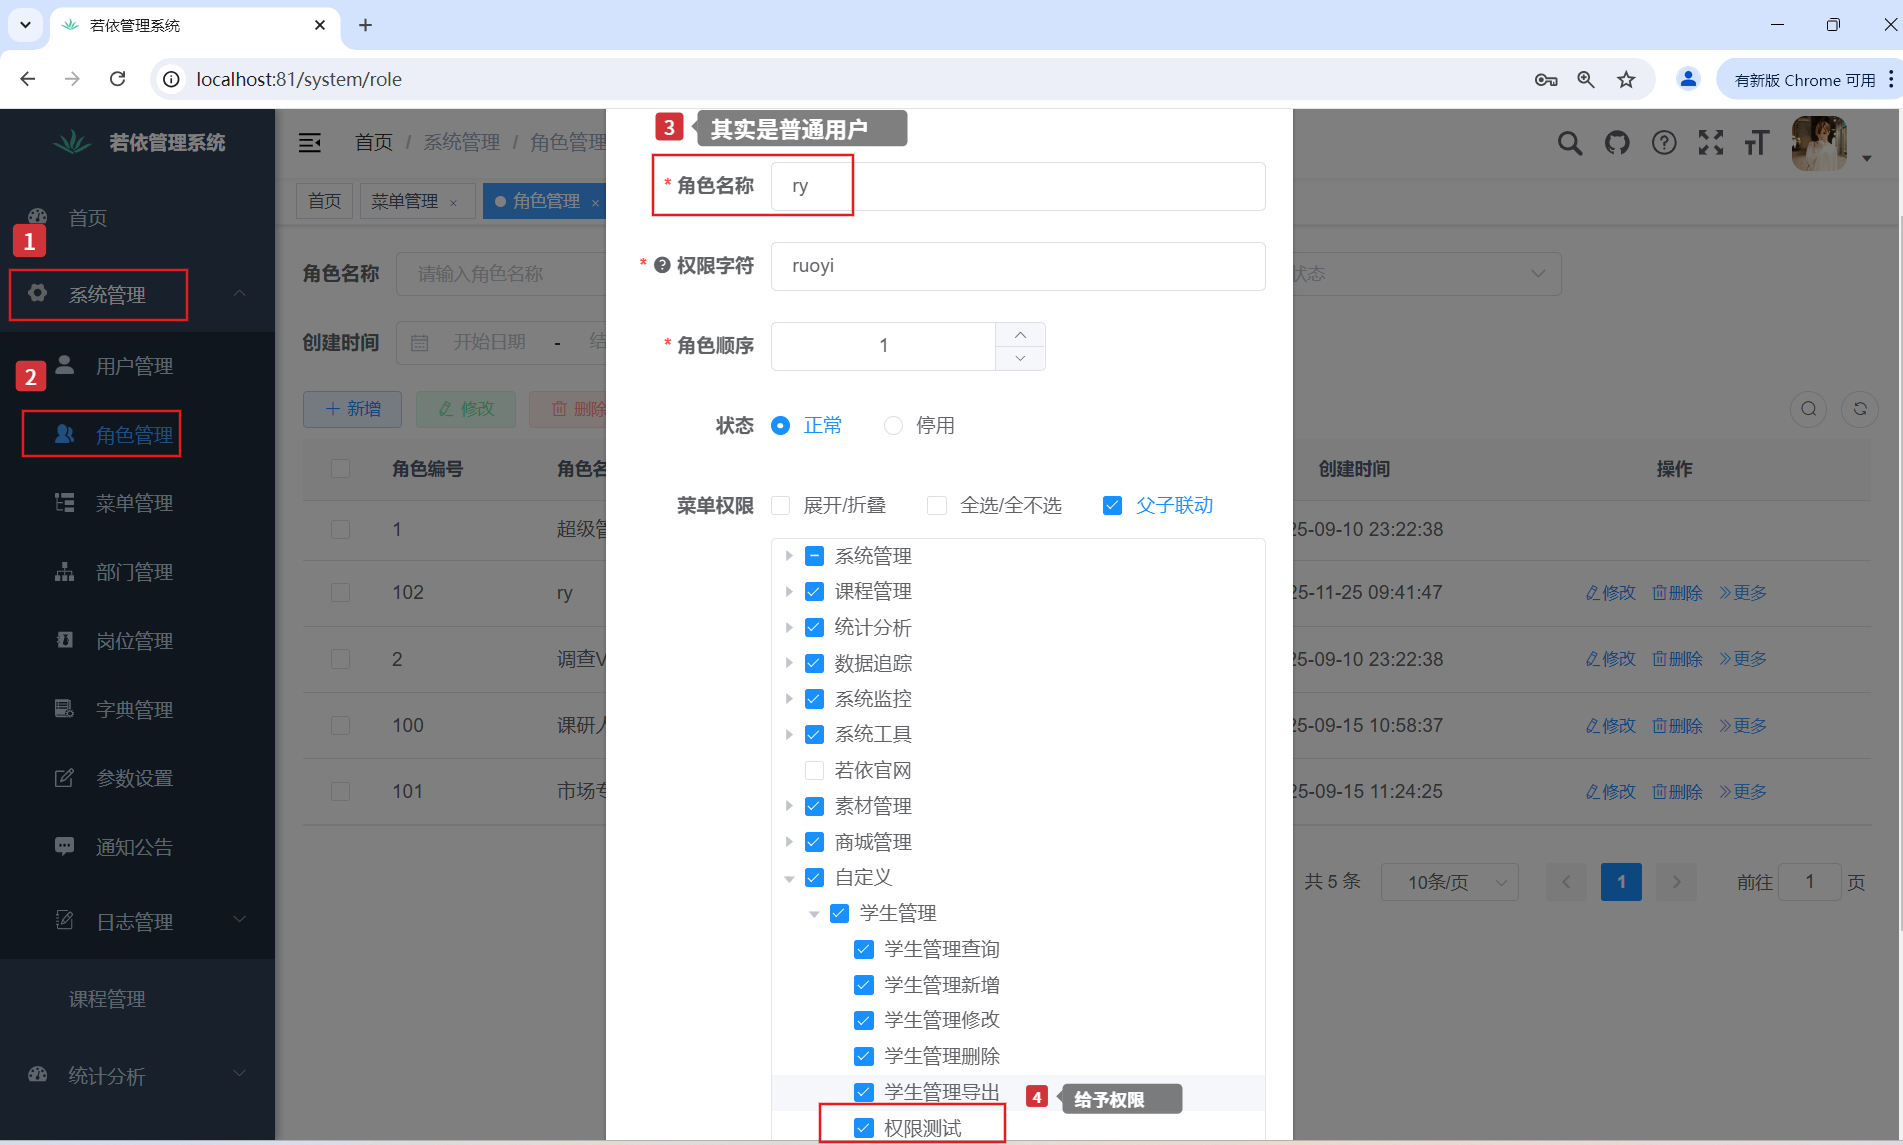Increase the 角色顺序 value

point(1020,335)
